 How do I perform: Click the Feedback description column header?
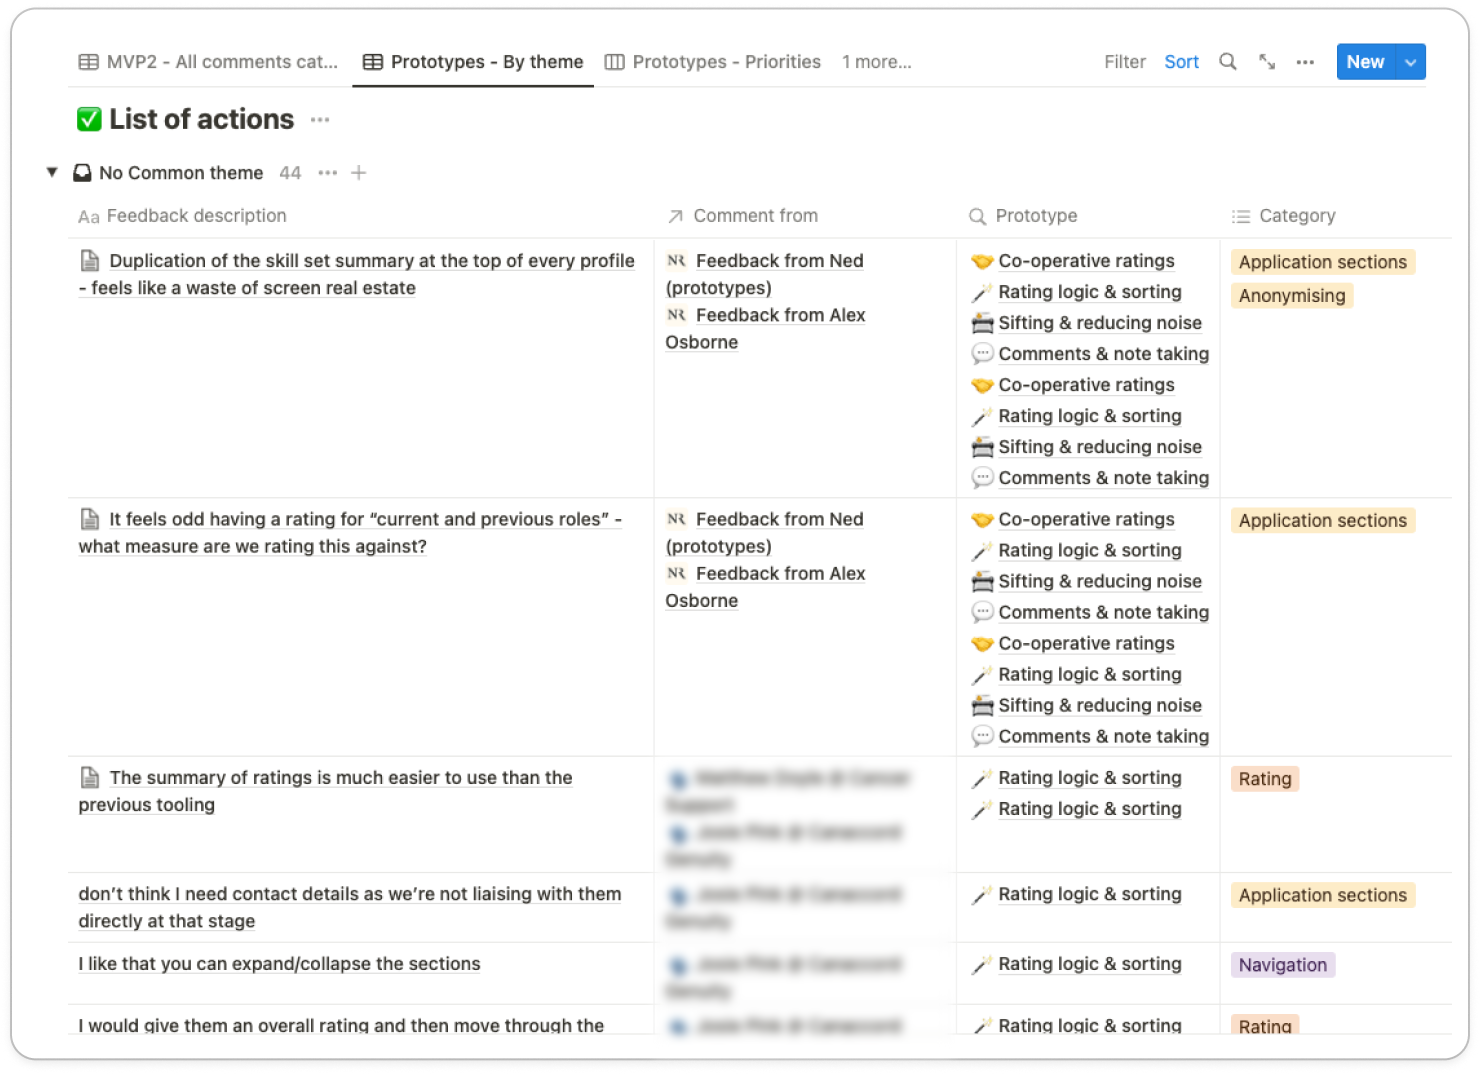pyautogui.click(x=182, y=216)
